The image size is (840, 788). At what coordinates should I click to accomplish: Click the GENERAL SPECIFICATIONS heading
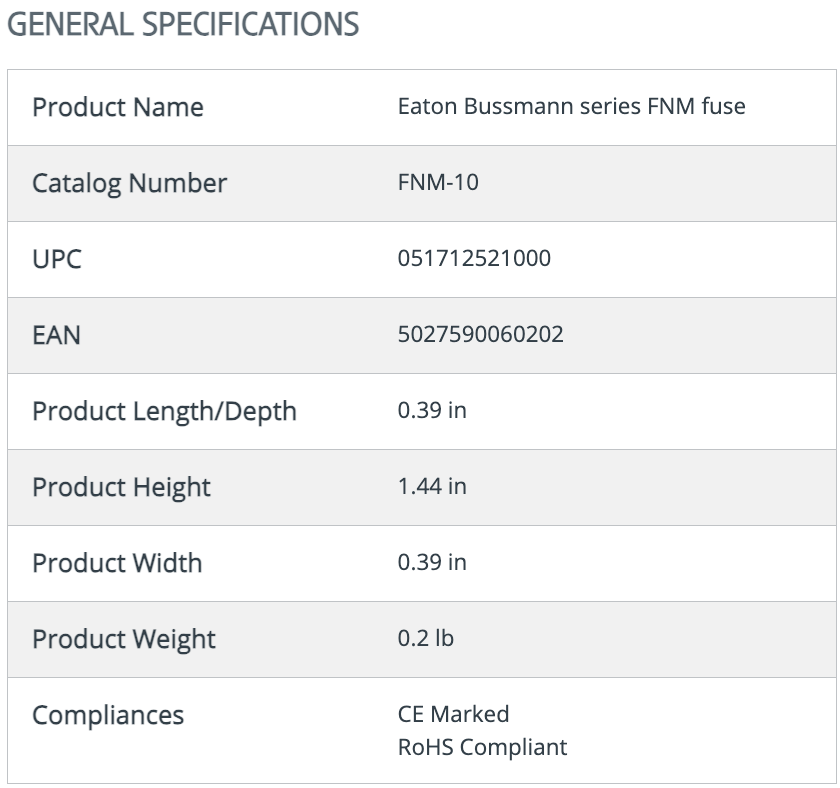[183, 24]
